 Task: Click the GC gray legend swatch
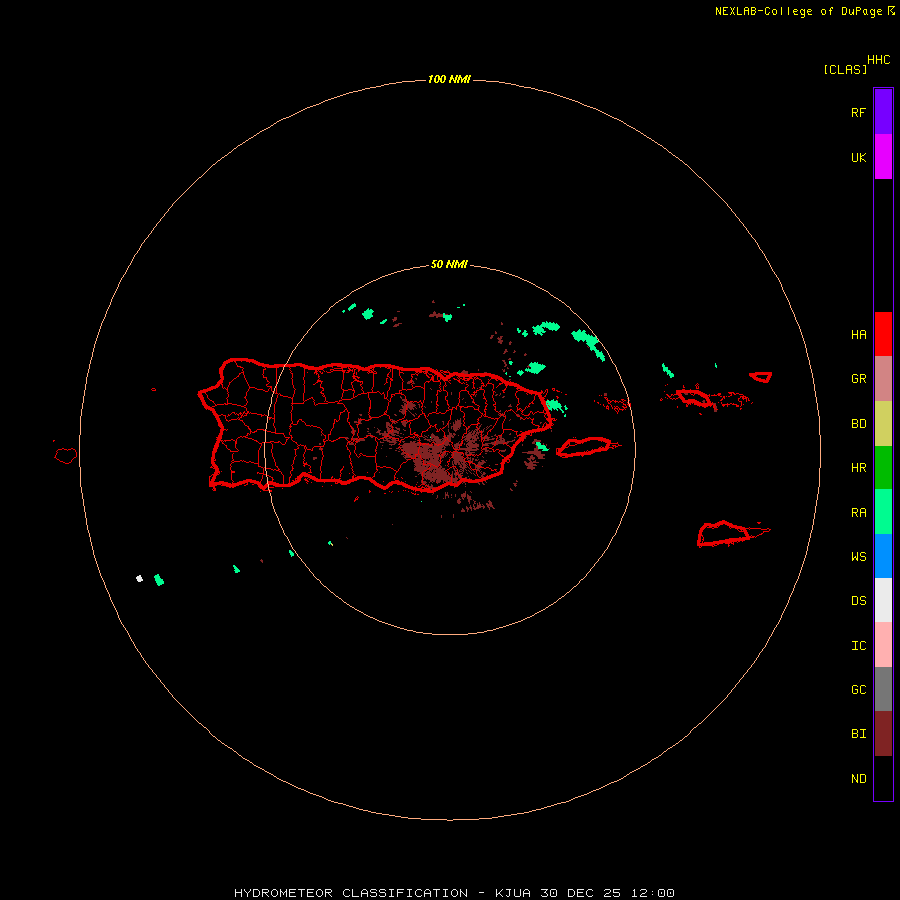coord(883,689)
